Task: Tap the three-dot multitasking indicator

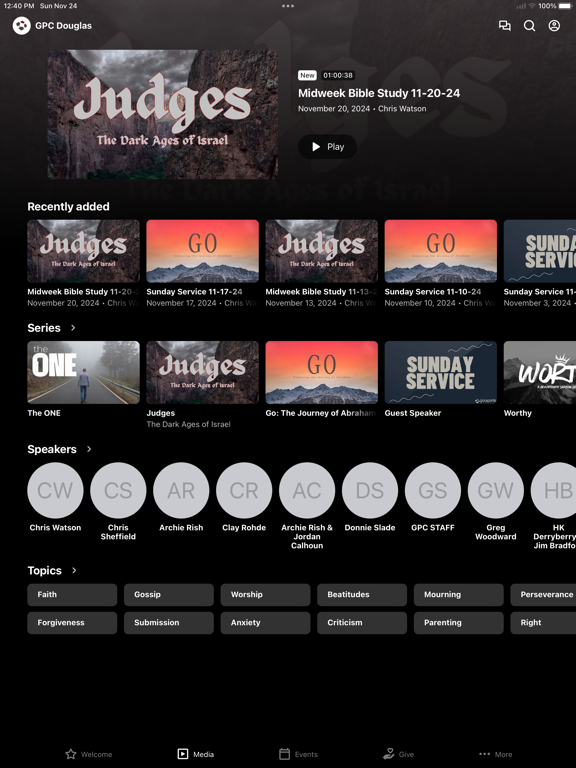Action: coord(288,6)
